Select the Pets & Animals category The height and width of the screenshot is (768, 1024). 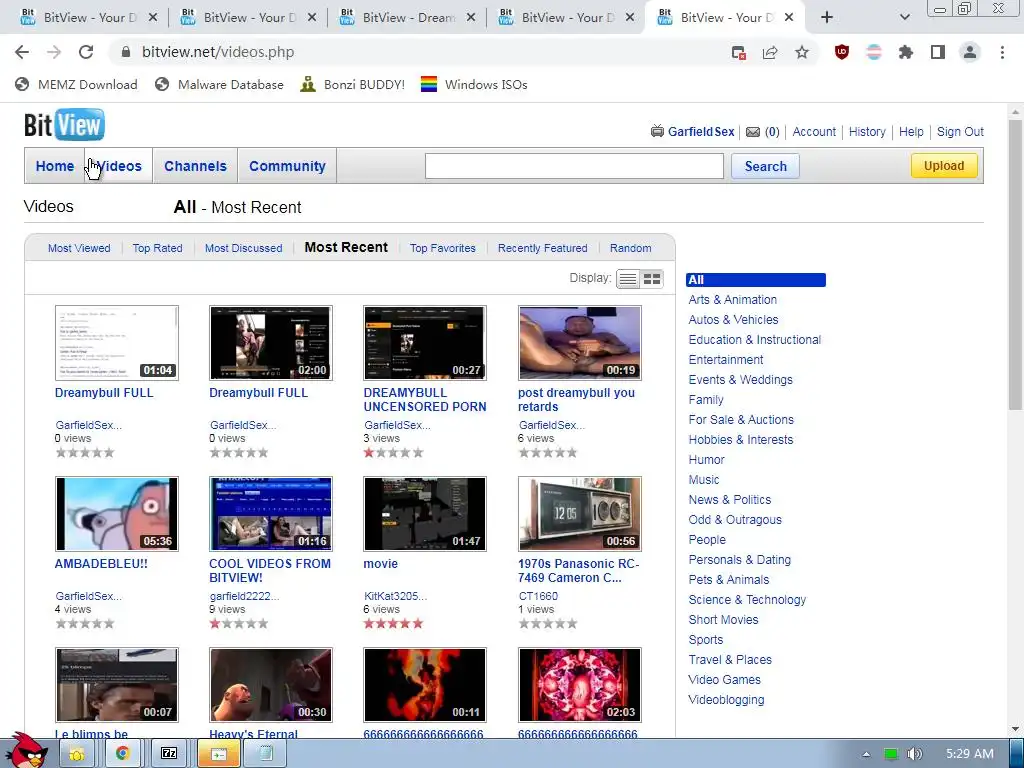click(x=729, y=580)
